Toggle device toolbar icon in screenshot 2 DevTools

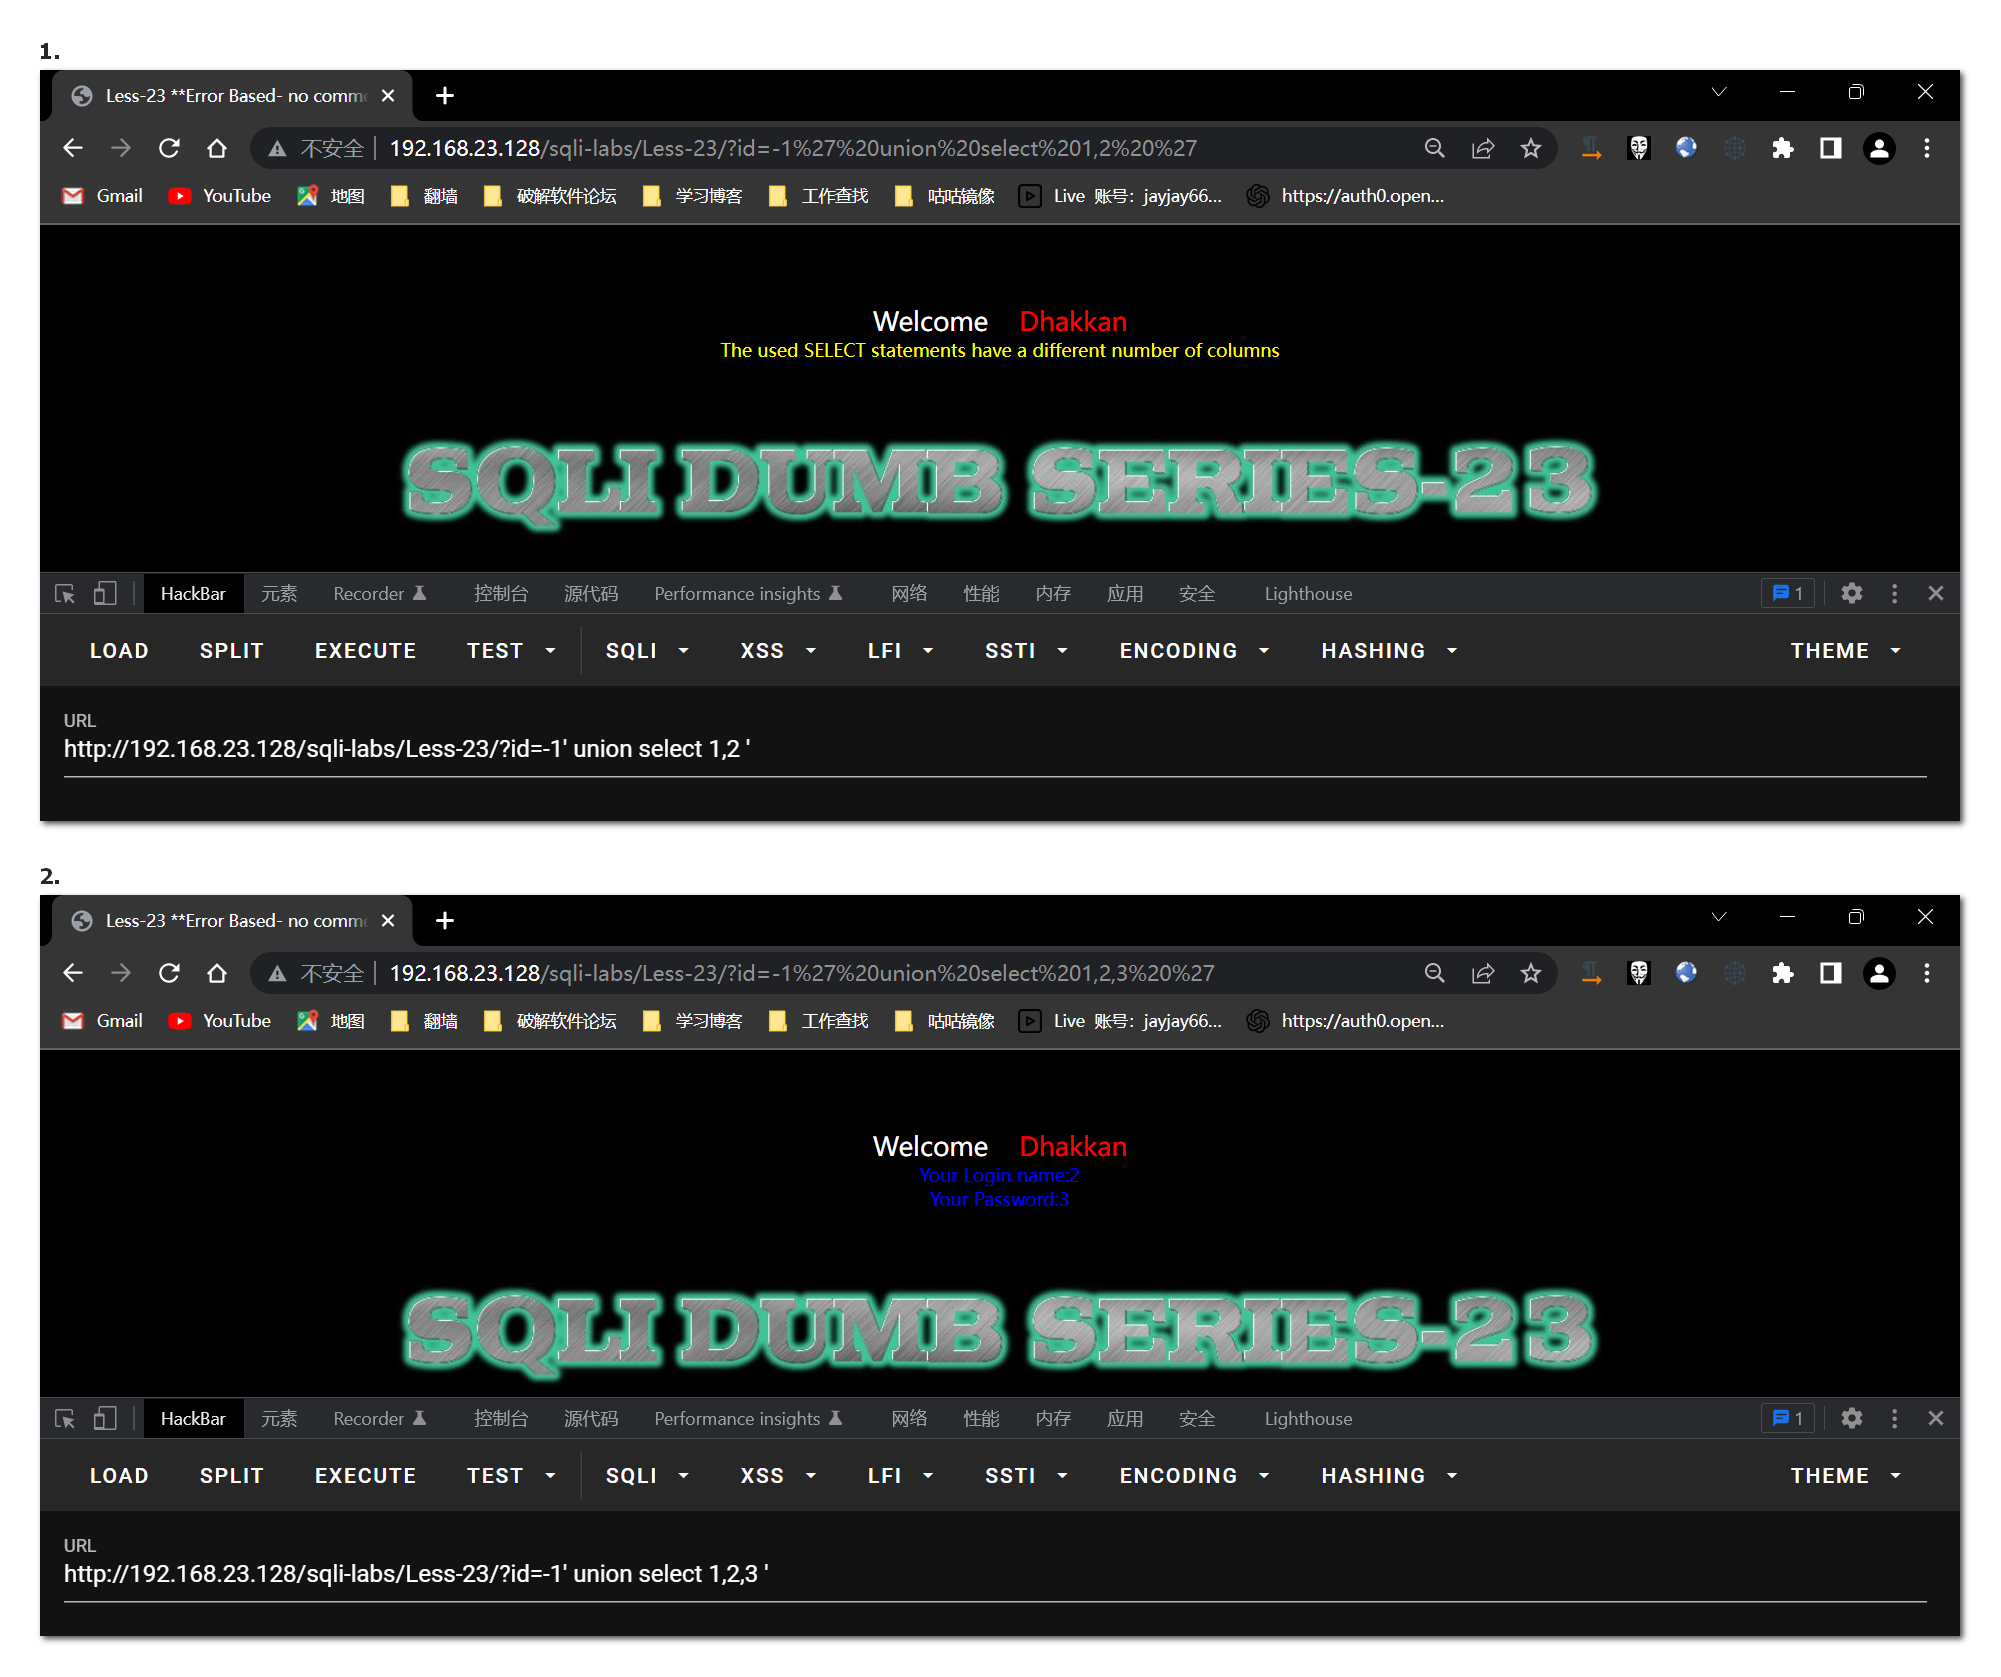[x=105, y=1418]
